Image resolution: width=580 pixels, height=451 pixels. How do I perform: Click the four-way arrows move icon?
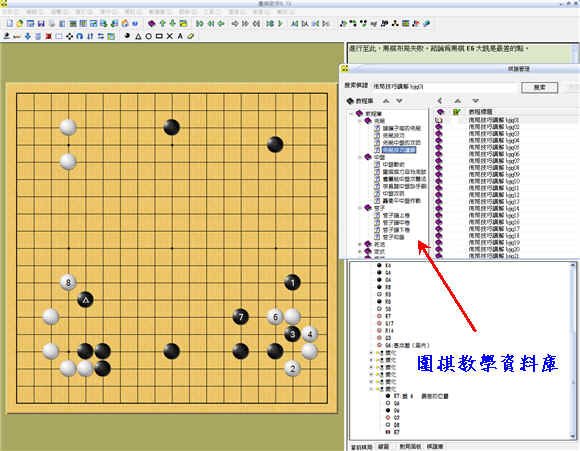tap(69, 36)
